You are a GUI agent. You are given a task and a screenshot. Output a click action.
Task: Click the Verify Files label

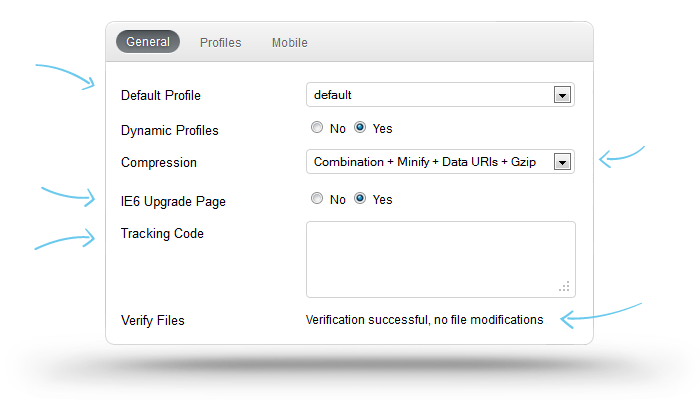click(152, 321)
